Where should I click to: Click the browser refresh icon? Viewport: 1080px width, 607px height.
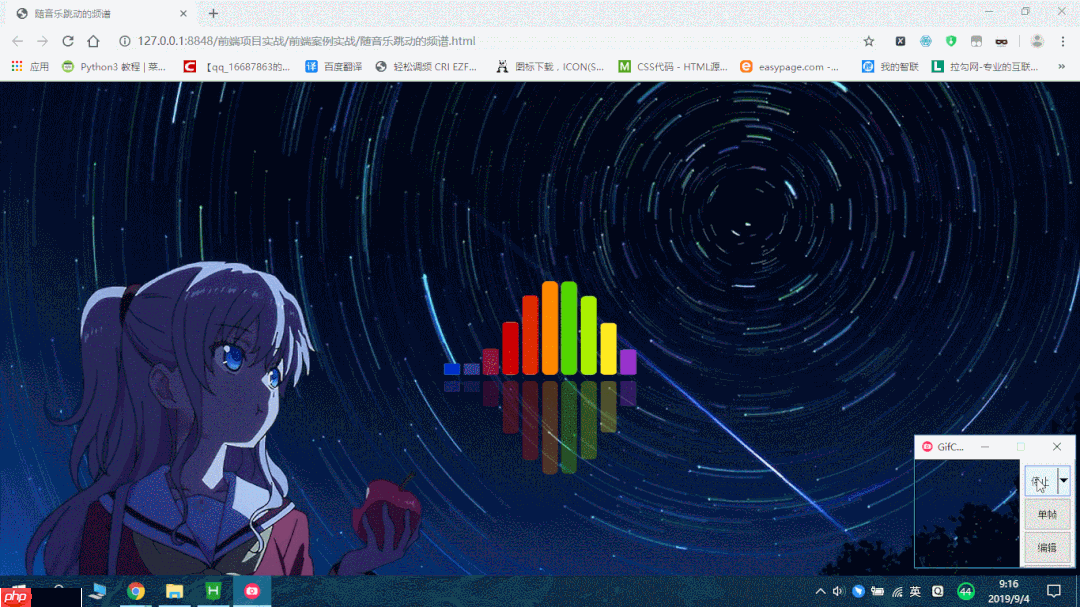[67, 41]
